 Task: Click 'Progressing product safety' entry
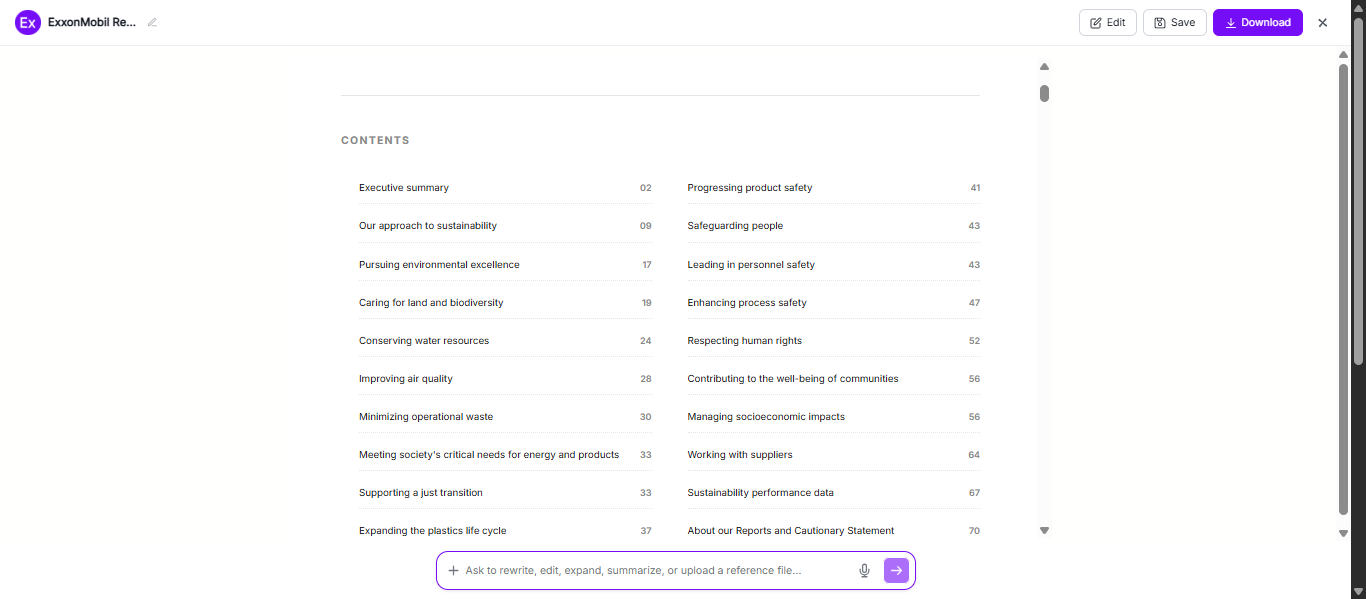pos(750,188)
